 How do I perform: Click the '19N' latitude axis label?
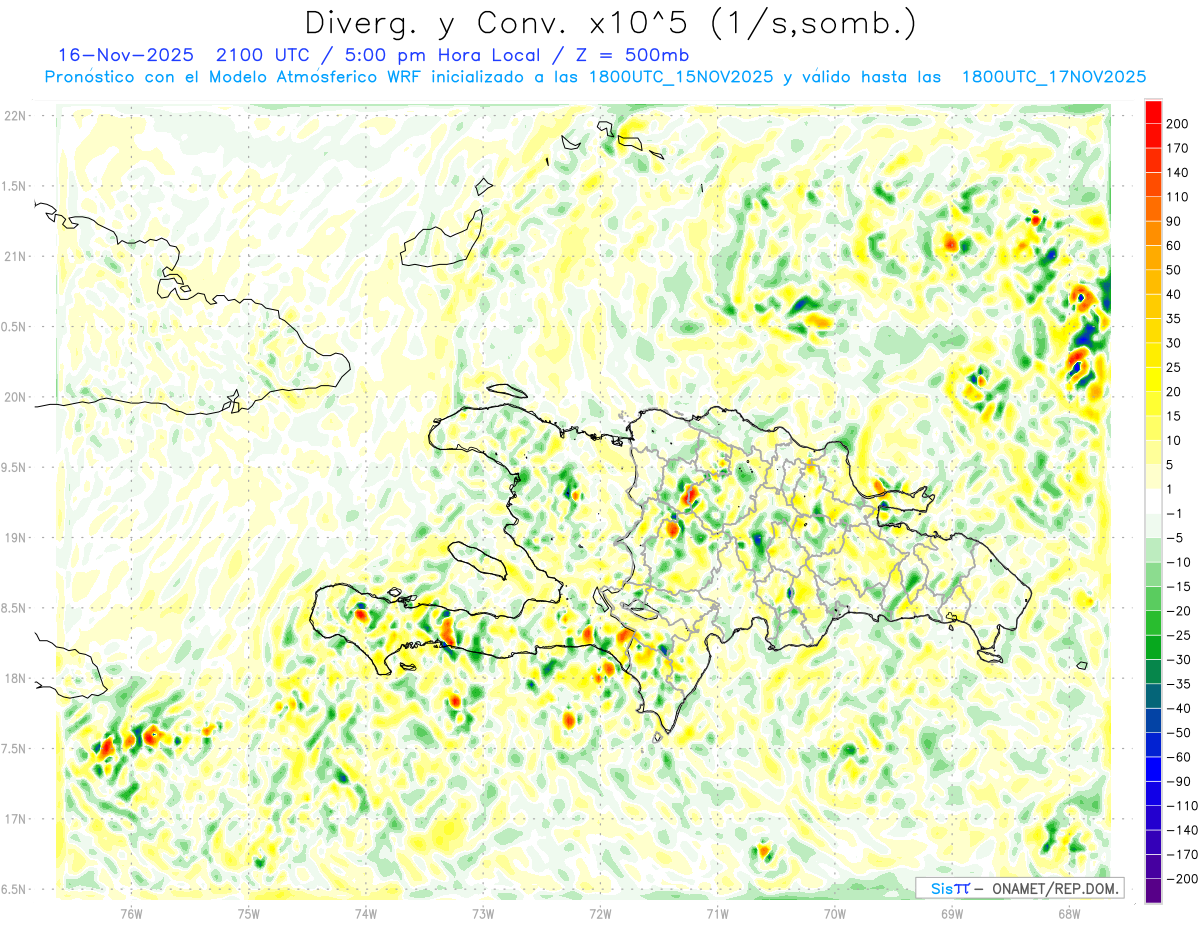(15, 538)
